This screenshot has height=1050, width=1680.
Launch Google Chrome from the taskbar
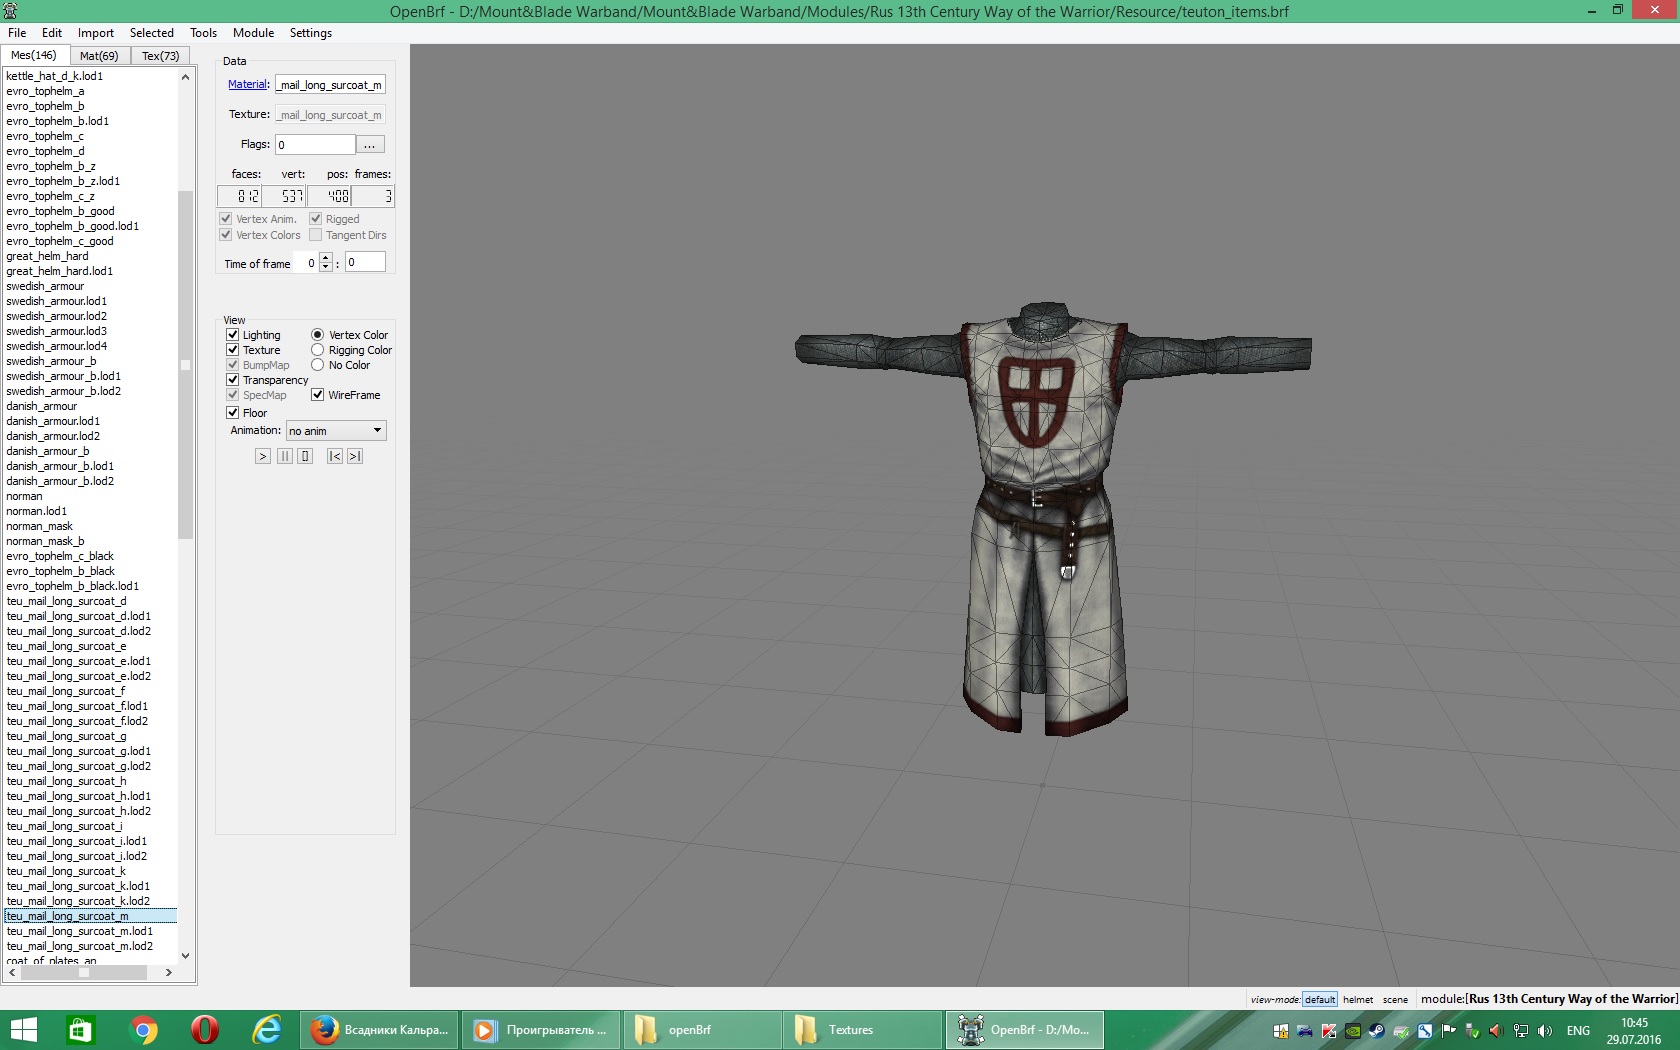(x=143, y=1030)
